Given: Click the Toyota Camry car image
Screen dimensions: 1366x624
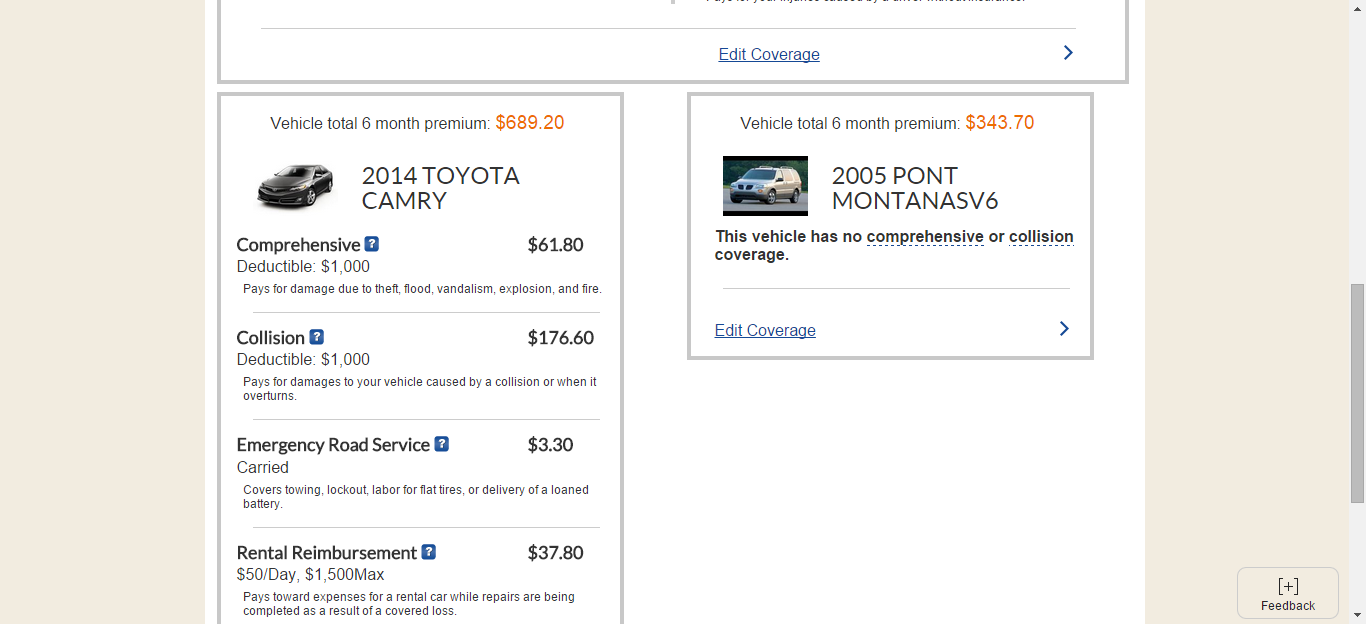Looking at the screenshot, I should [x=295, y=187].
